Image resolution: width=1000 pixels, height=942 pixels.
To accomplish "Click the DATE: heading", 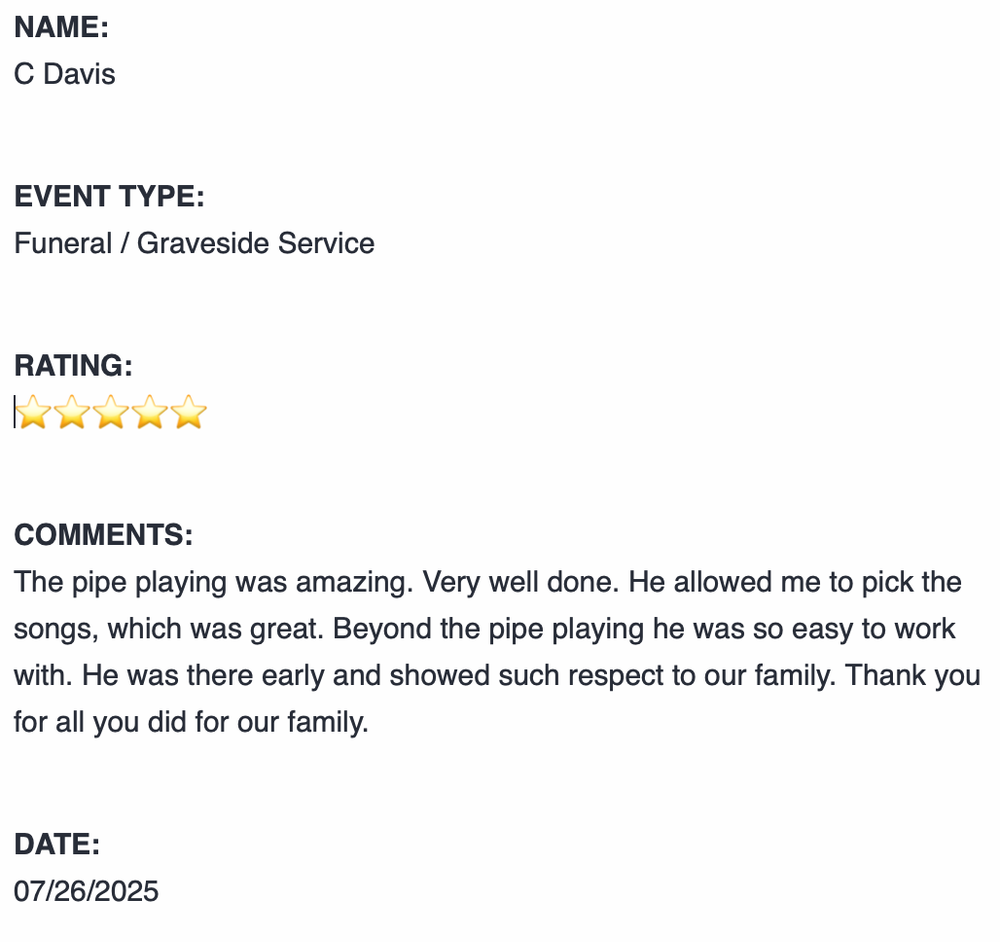I will click(x=57, y=845).
